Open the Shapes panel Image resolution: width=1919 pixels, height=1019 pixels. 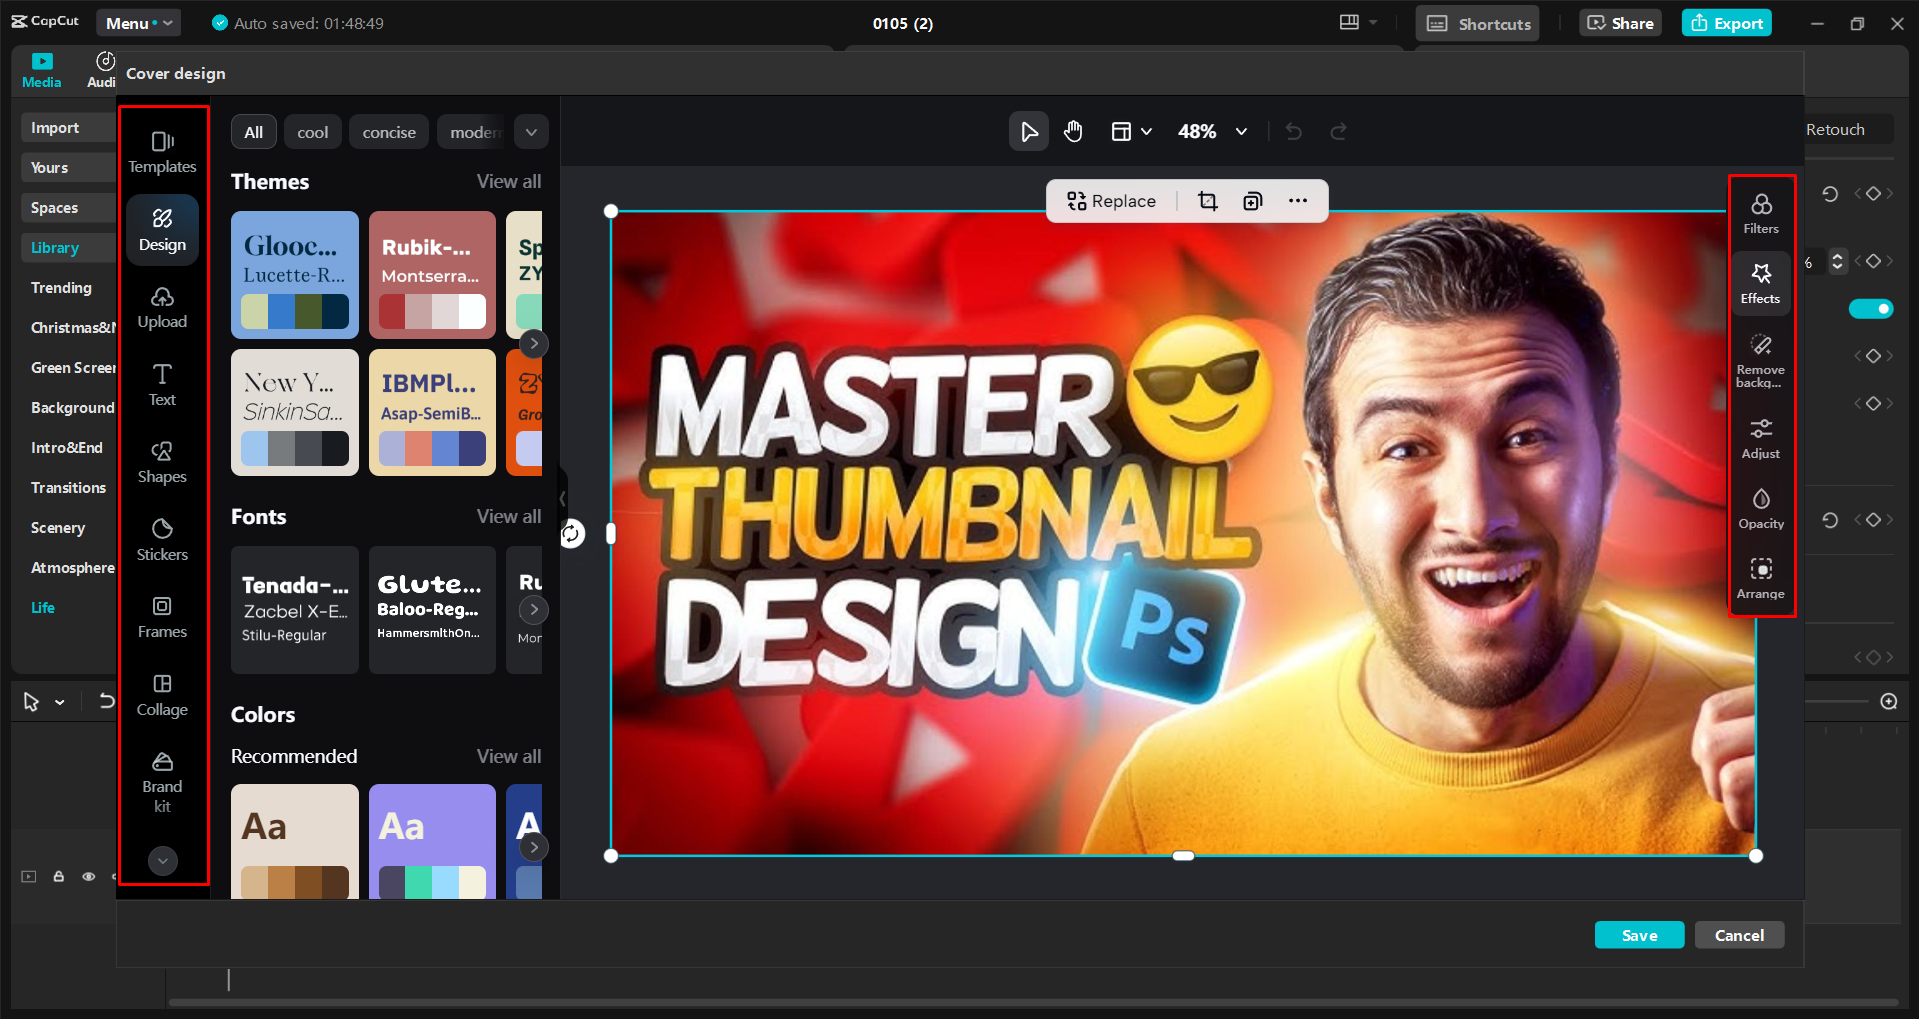(162, 460)
